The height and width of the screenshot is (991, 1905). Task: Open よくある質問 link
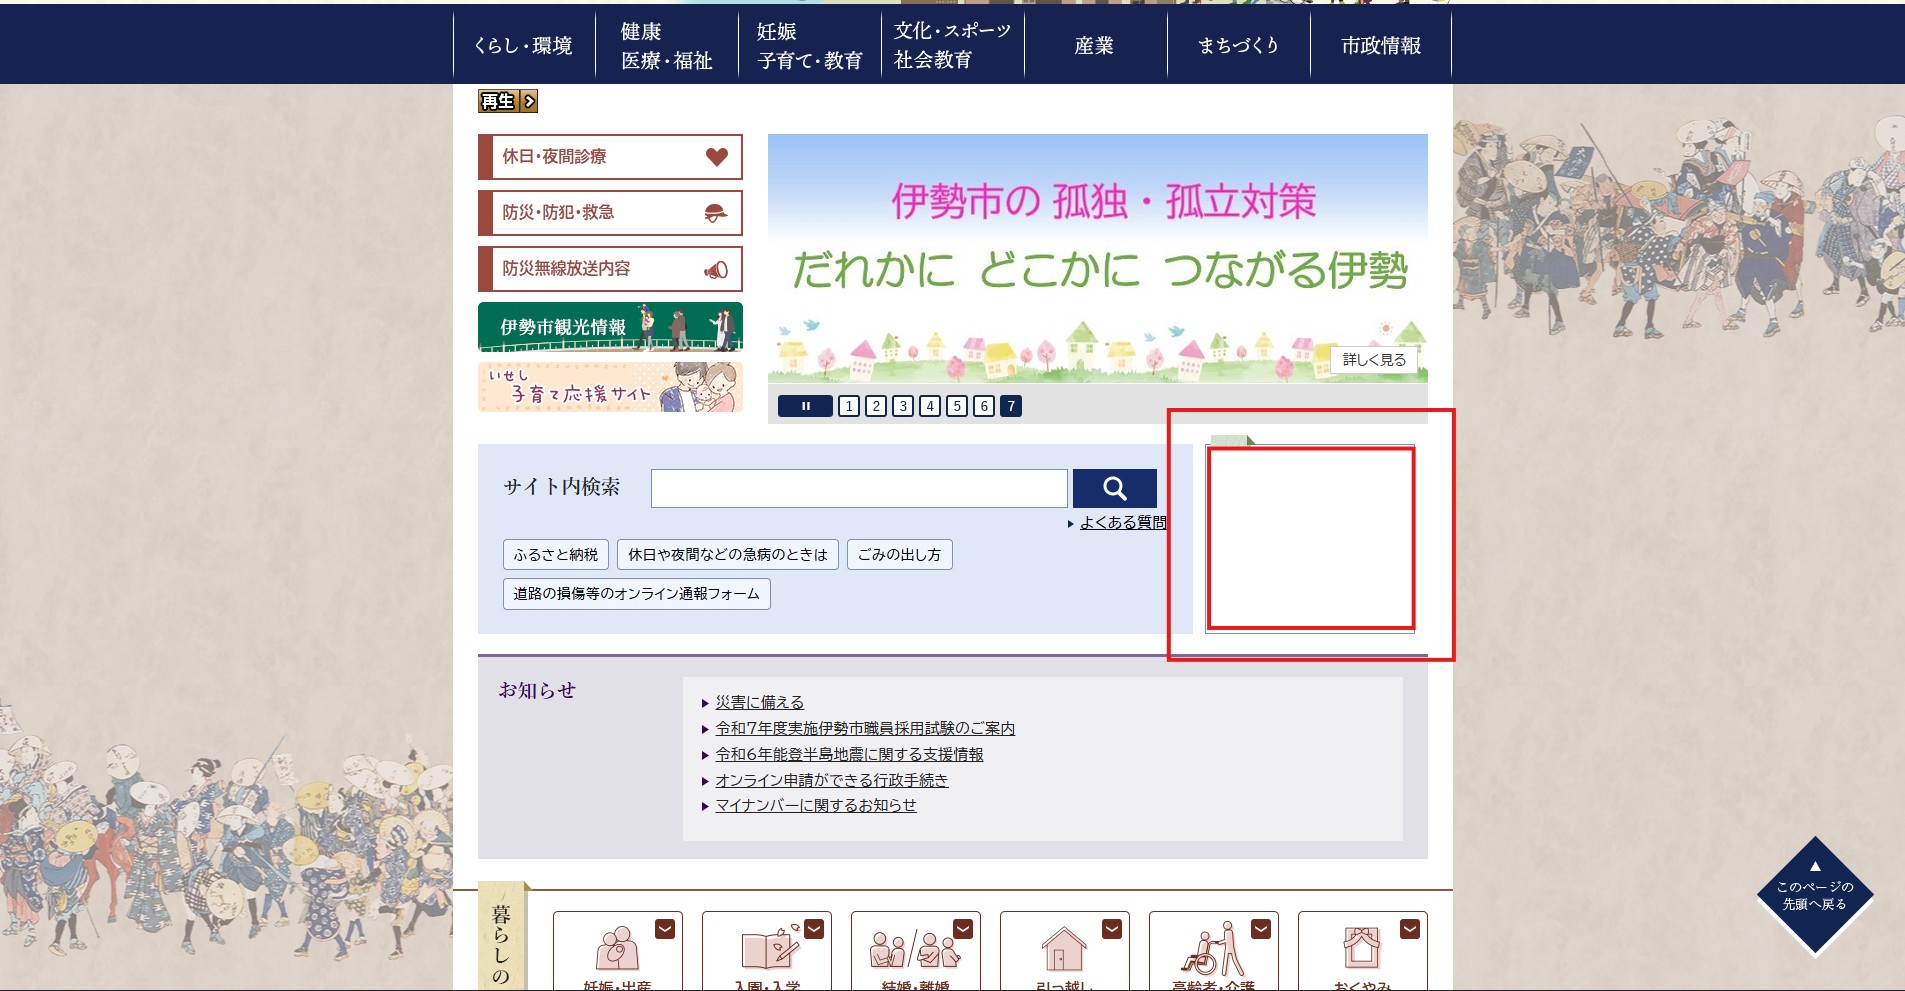pyautogui.click(x=1123, y=522)
